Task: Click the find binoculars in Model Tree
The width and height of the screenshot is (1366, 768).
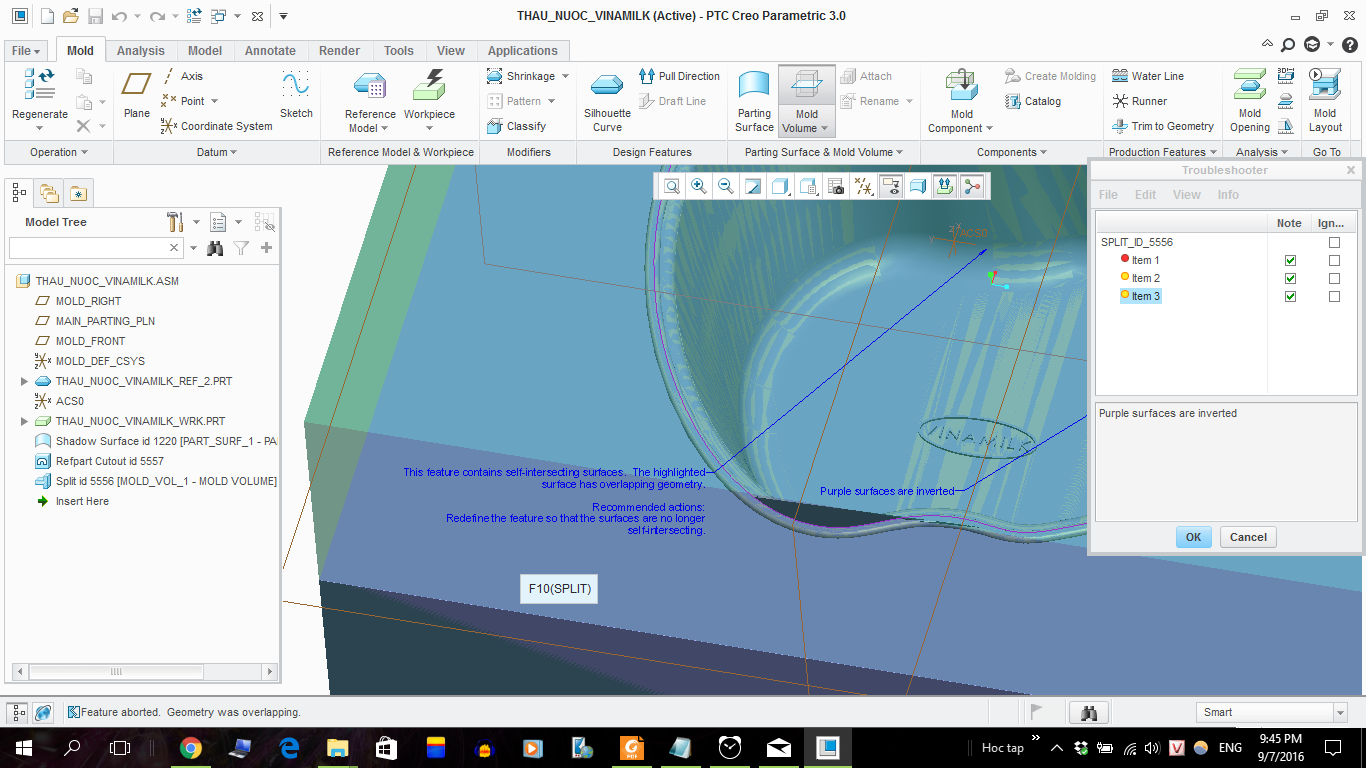Action: (214, 248)
